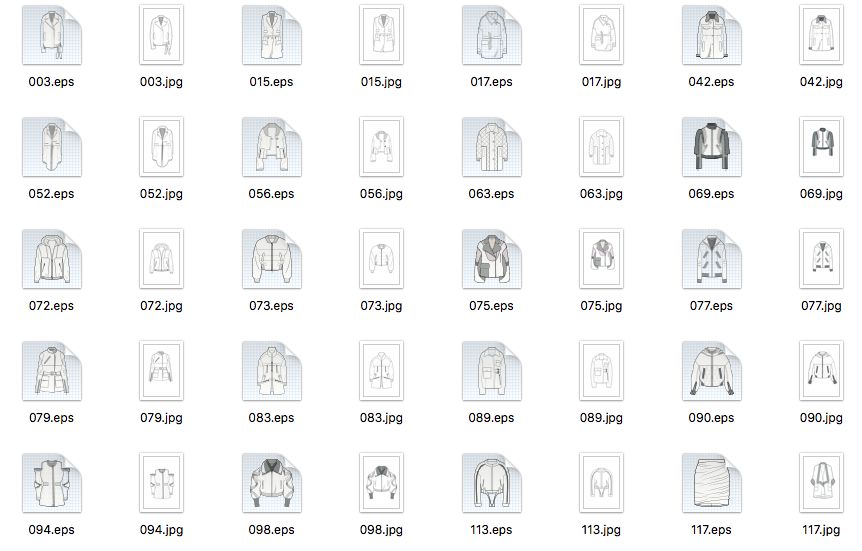This screenshot has width=862, height=551.
Task: Select the 117.jpg thumbnail
Action: point(821,483)
